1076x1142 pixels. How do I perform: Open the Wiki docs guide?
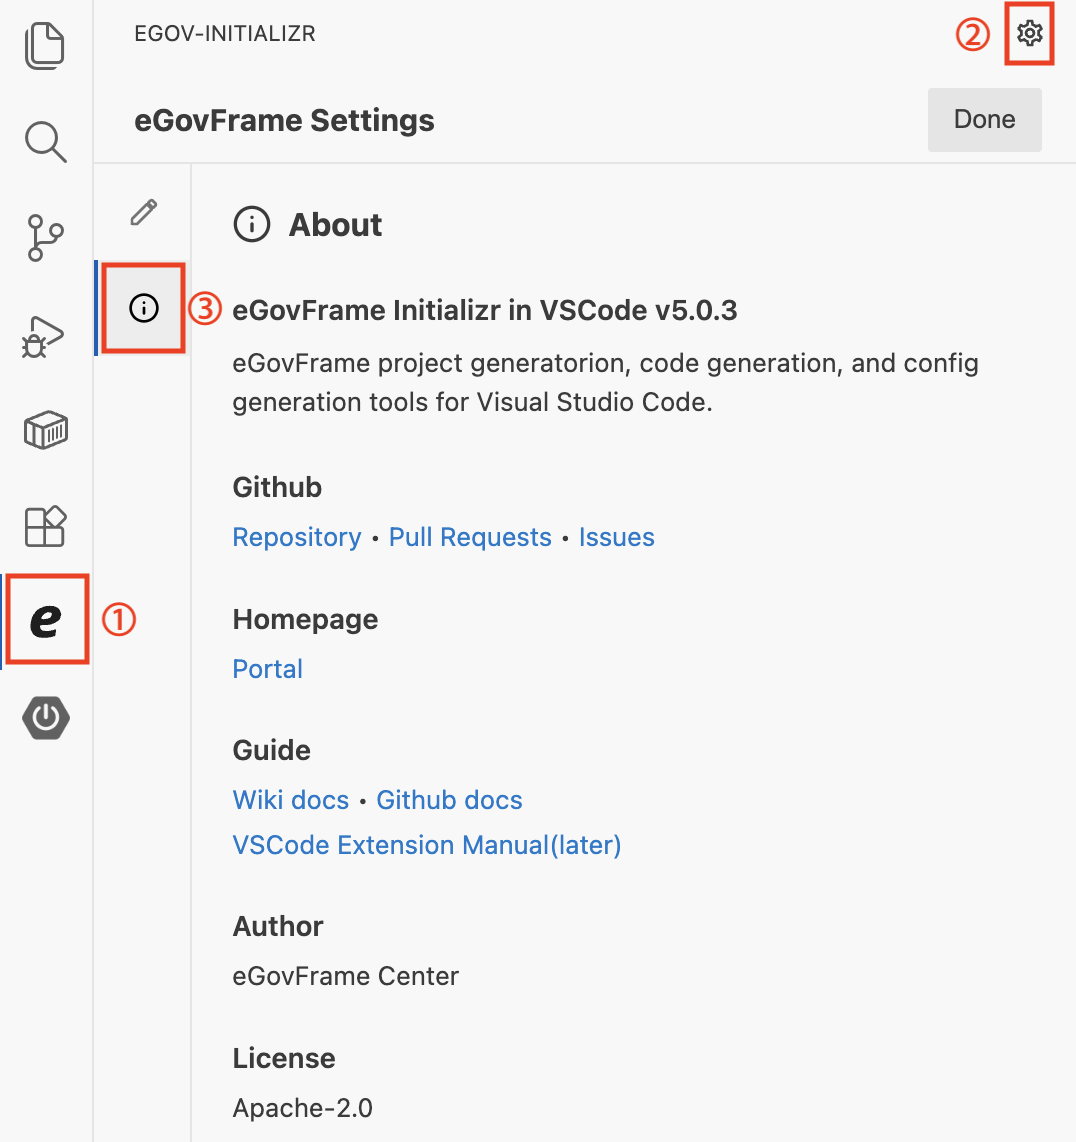coord(290,800)
